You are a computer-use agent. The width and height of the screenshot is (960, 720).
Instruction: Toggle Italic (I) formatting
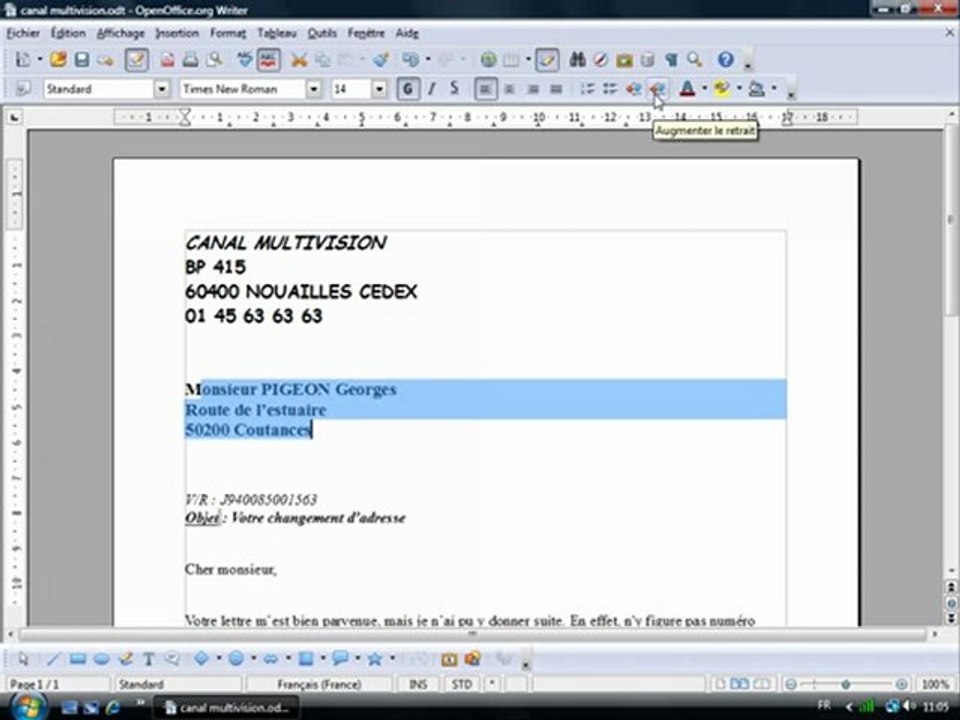[432, 89]
